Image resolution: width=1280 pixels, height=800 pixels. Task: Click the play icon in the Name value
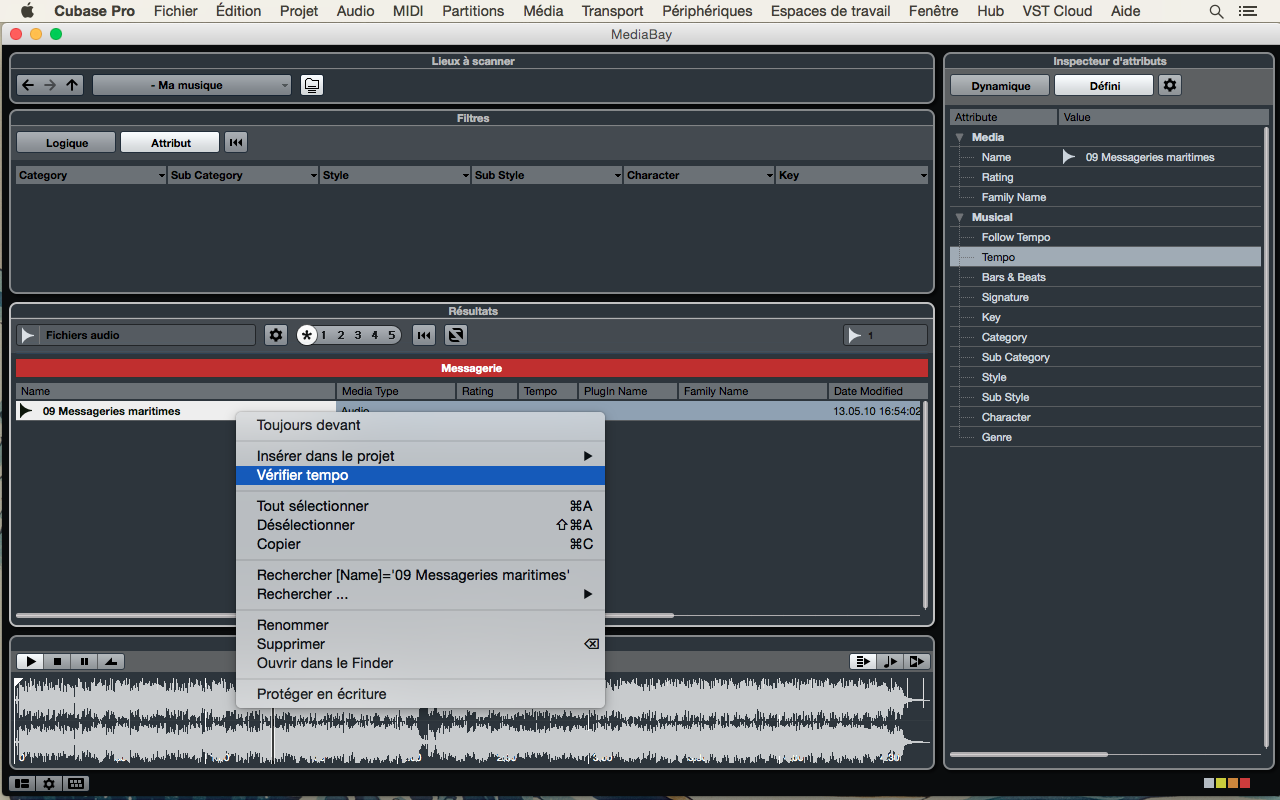pyautogui.click(x=1069, y=157)
